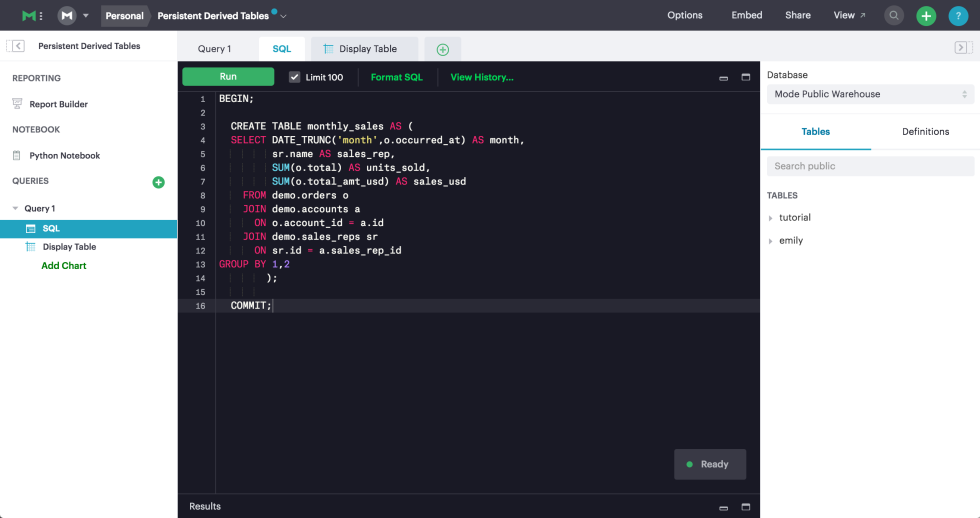The image size is (980, 518).
Task: Collapse the right schema panel
Action: tap(963, 47)
